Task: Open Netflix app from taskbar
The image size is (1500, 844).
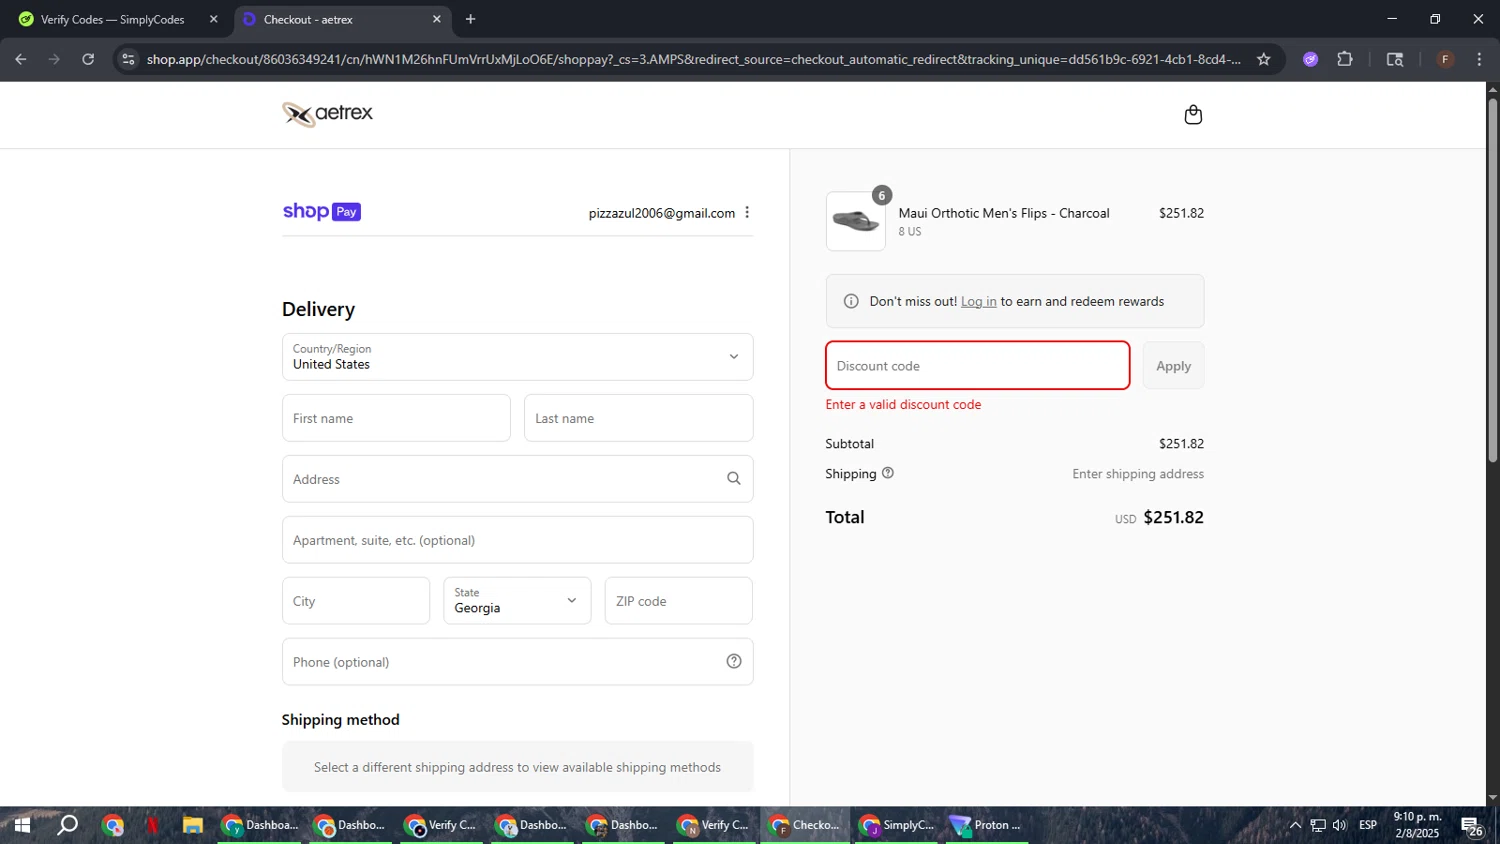Action: pos(153,825)
